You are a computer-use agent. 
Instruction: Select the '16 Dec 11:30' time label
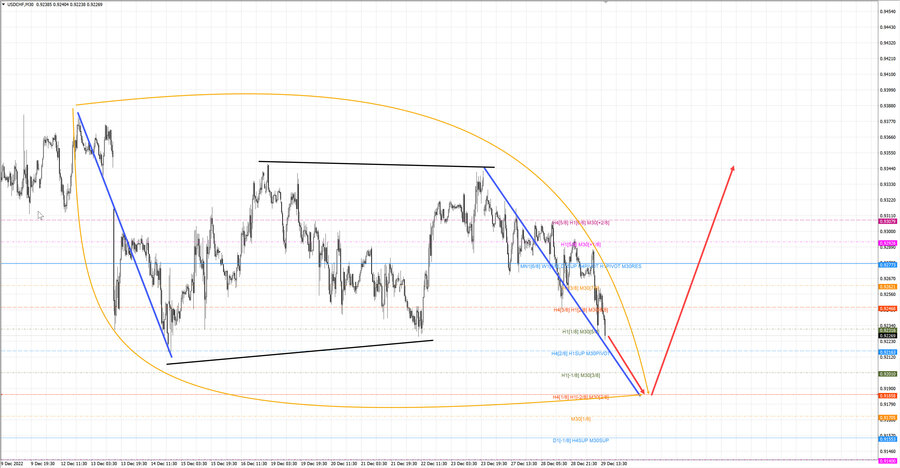pos(253,463)
